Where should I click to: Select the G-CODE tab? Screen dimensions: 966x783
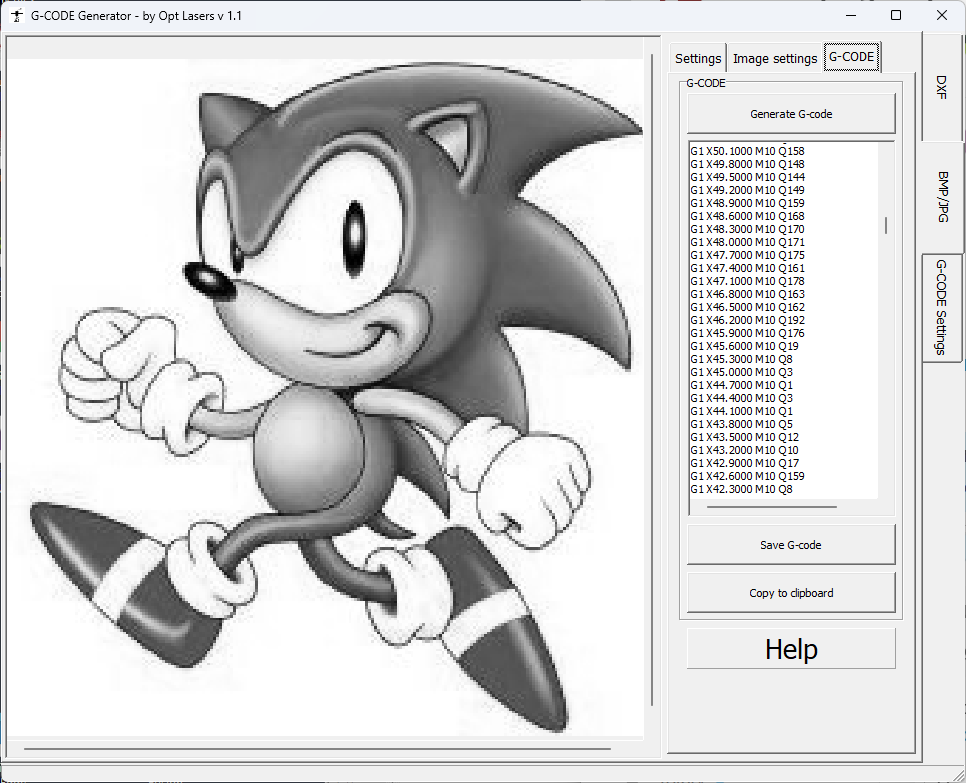point(851,57)
